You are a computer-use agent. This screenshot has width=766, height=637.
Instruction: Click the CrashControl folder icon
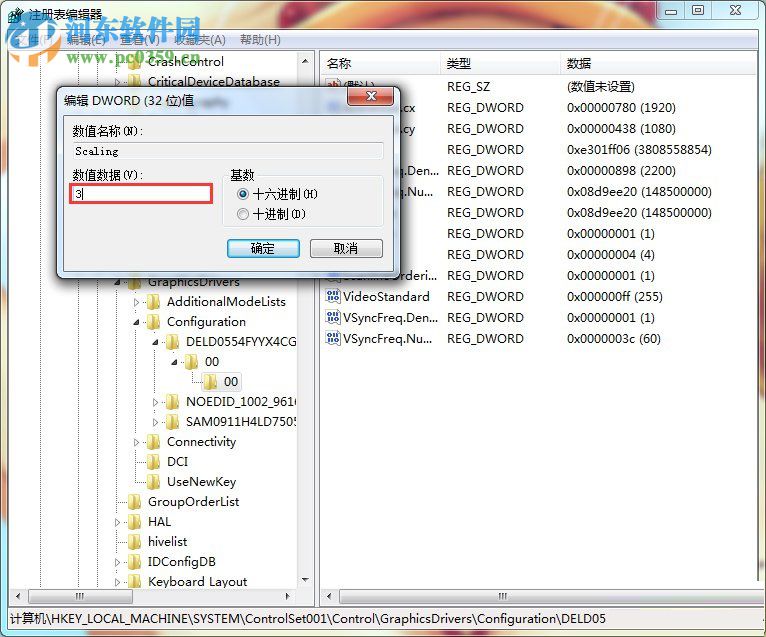(134, 63)
